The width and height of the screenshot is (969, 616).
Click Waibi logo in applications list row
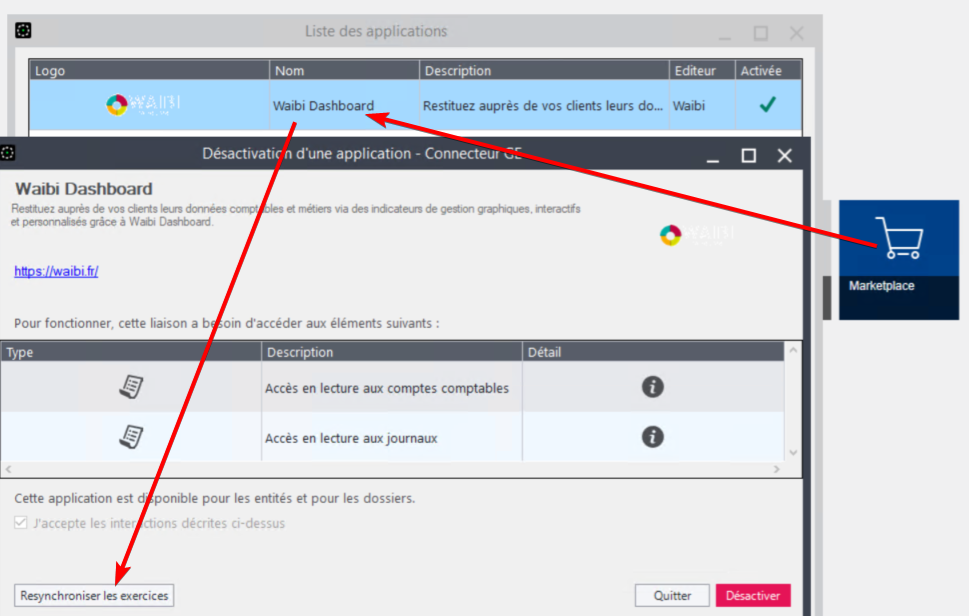[143, 104]
